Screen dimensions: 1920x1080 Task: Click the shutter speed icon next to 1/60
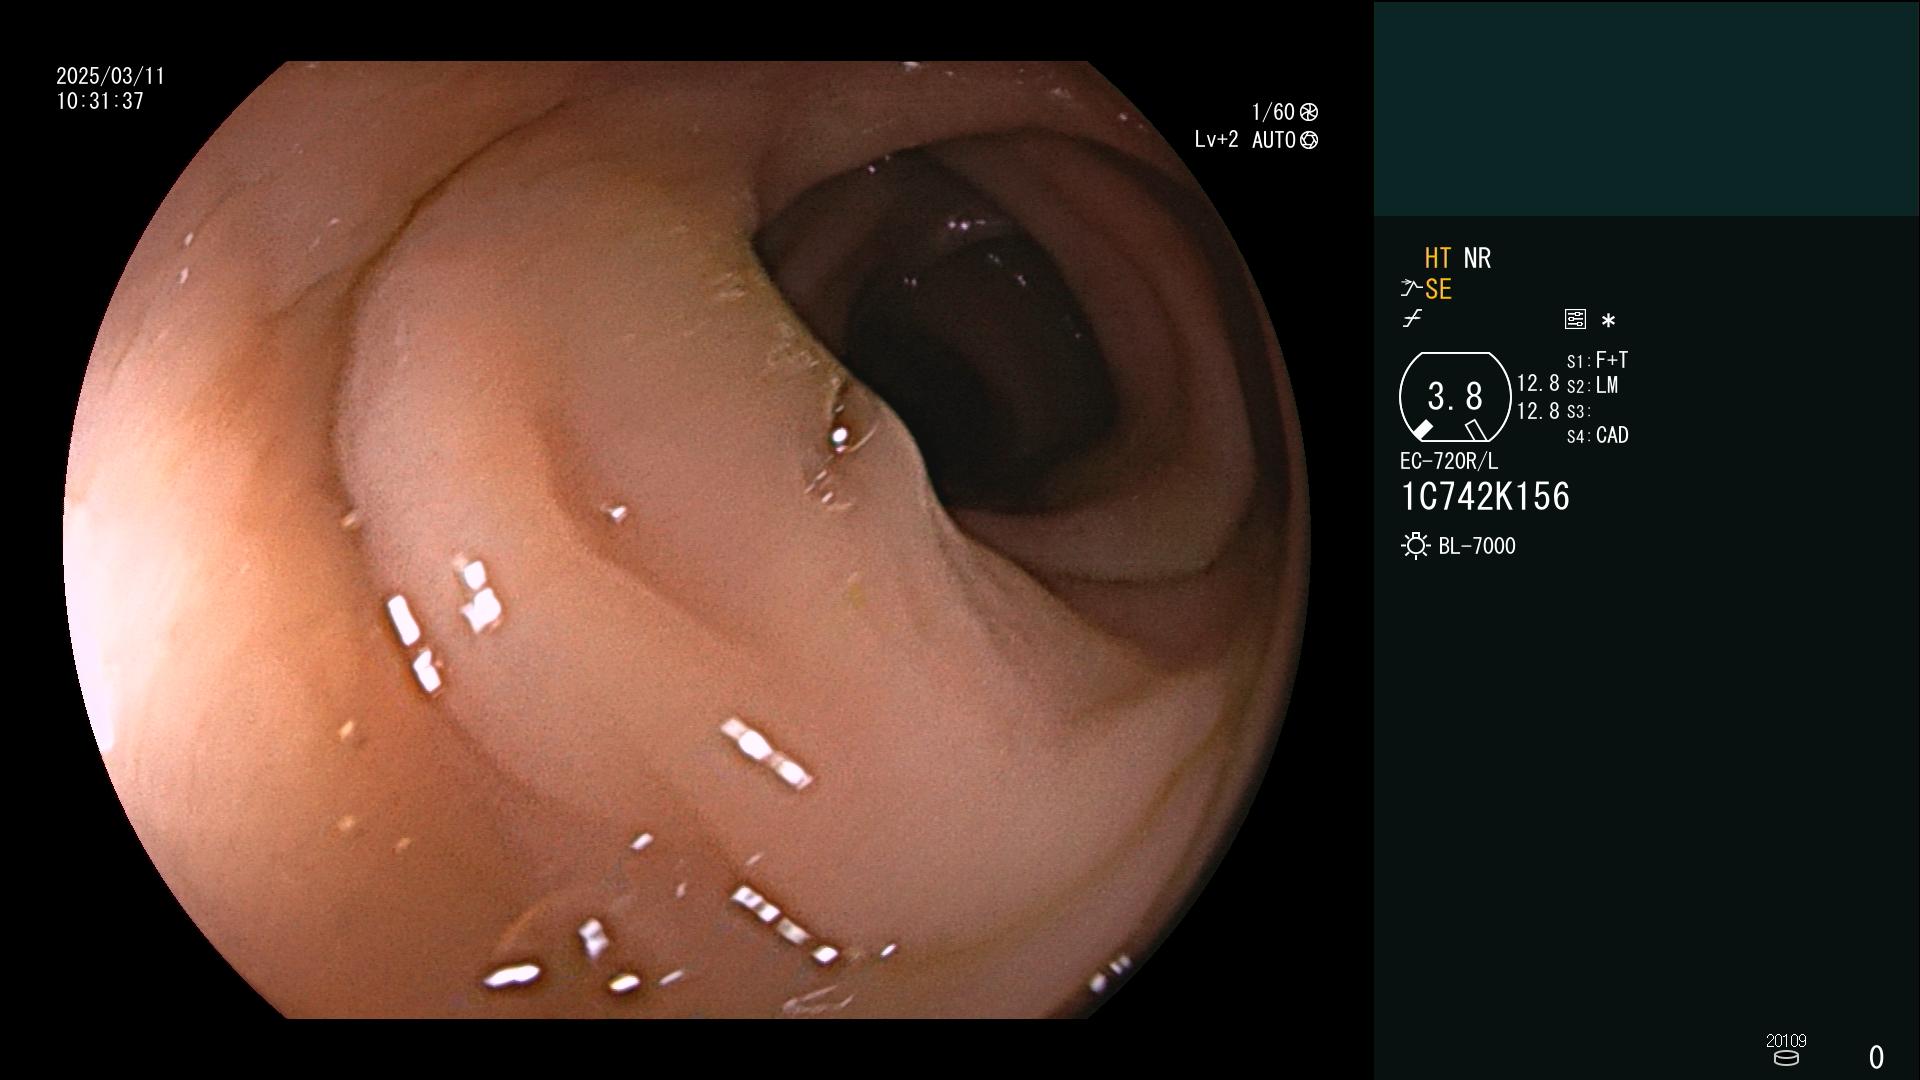pos(1309,112)
